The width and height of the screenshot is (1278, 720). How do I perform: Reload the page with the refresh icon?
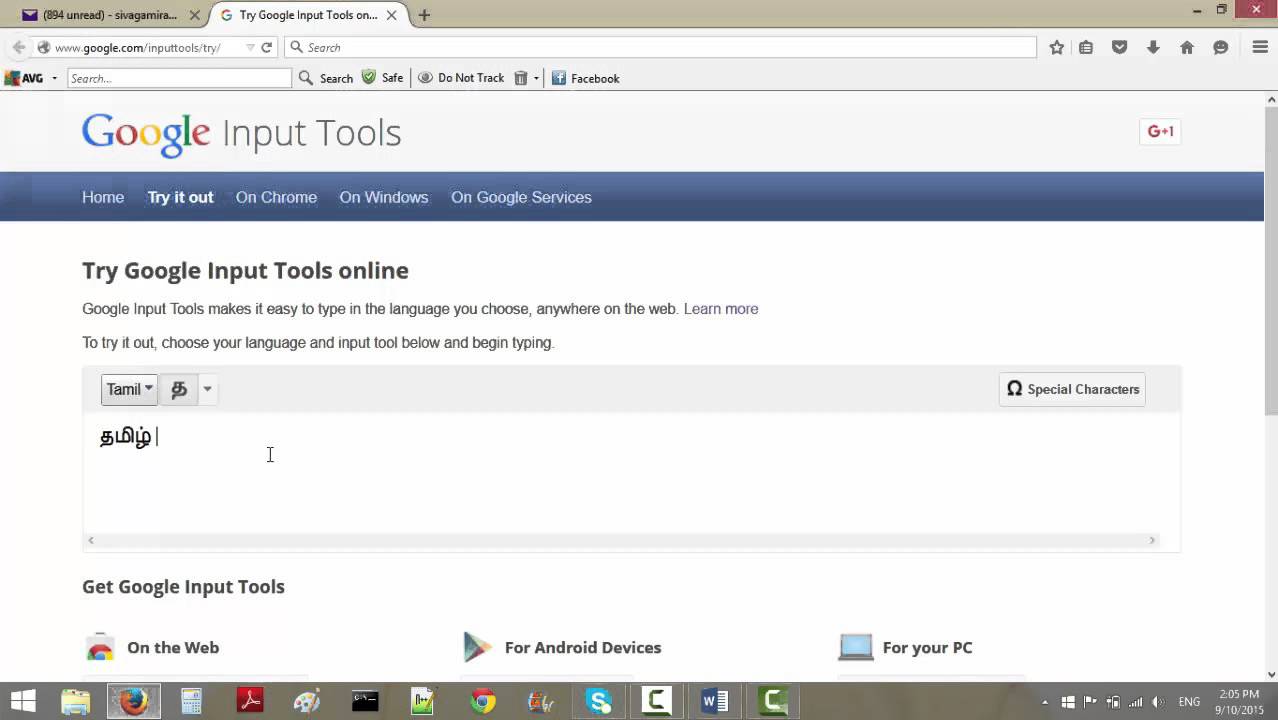pos(267,47)
